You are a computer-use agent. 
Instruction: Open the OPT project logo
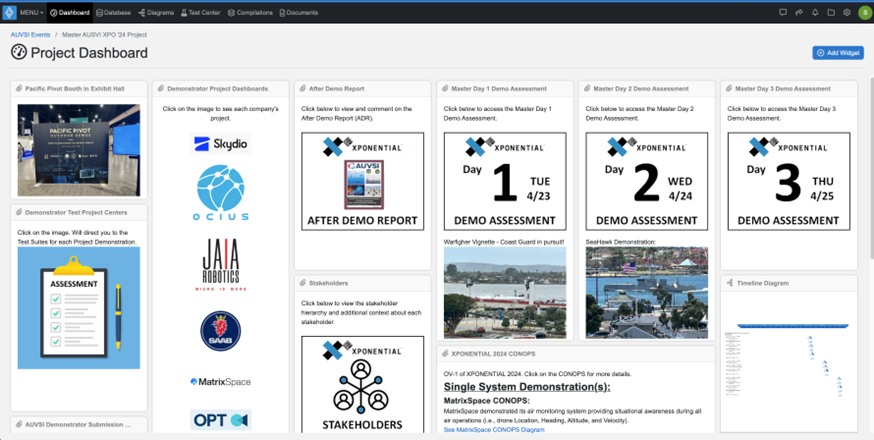point(221,420)
